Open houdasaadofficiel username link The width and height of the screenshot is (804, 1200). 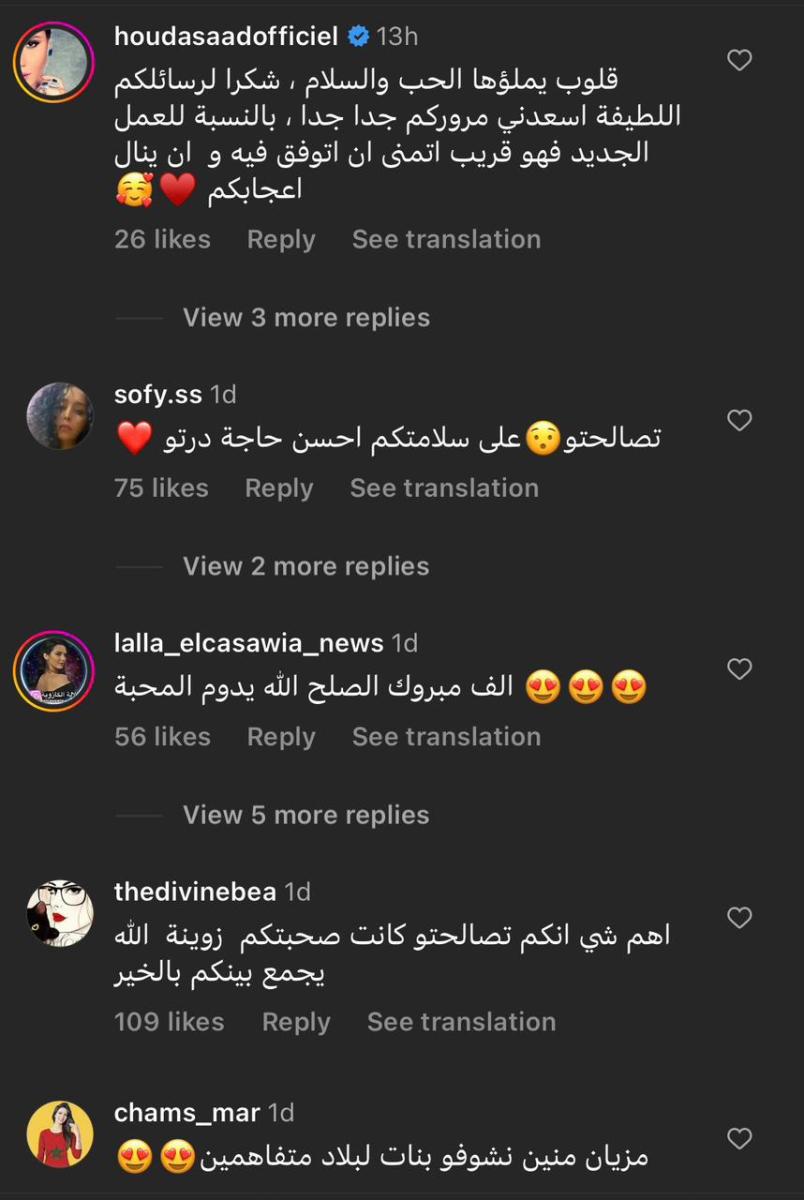tap(228, 37)
